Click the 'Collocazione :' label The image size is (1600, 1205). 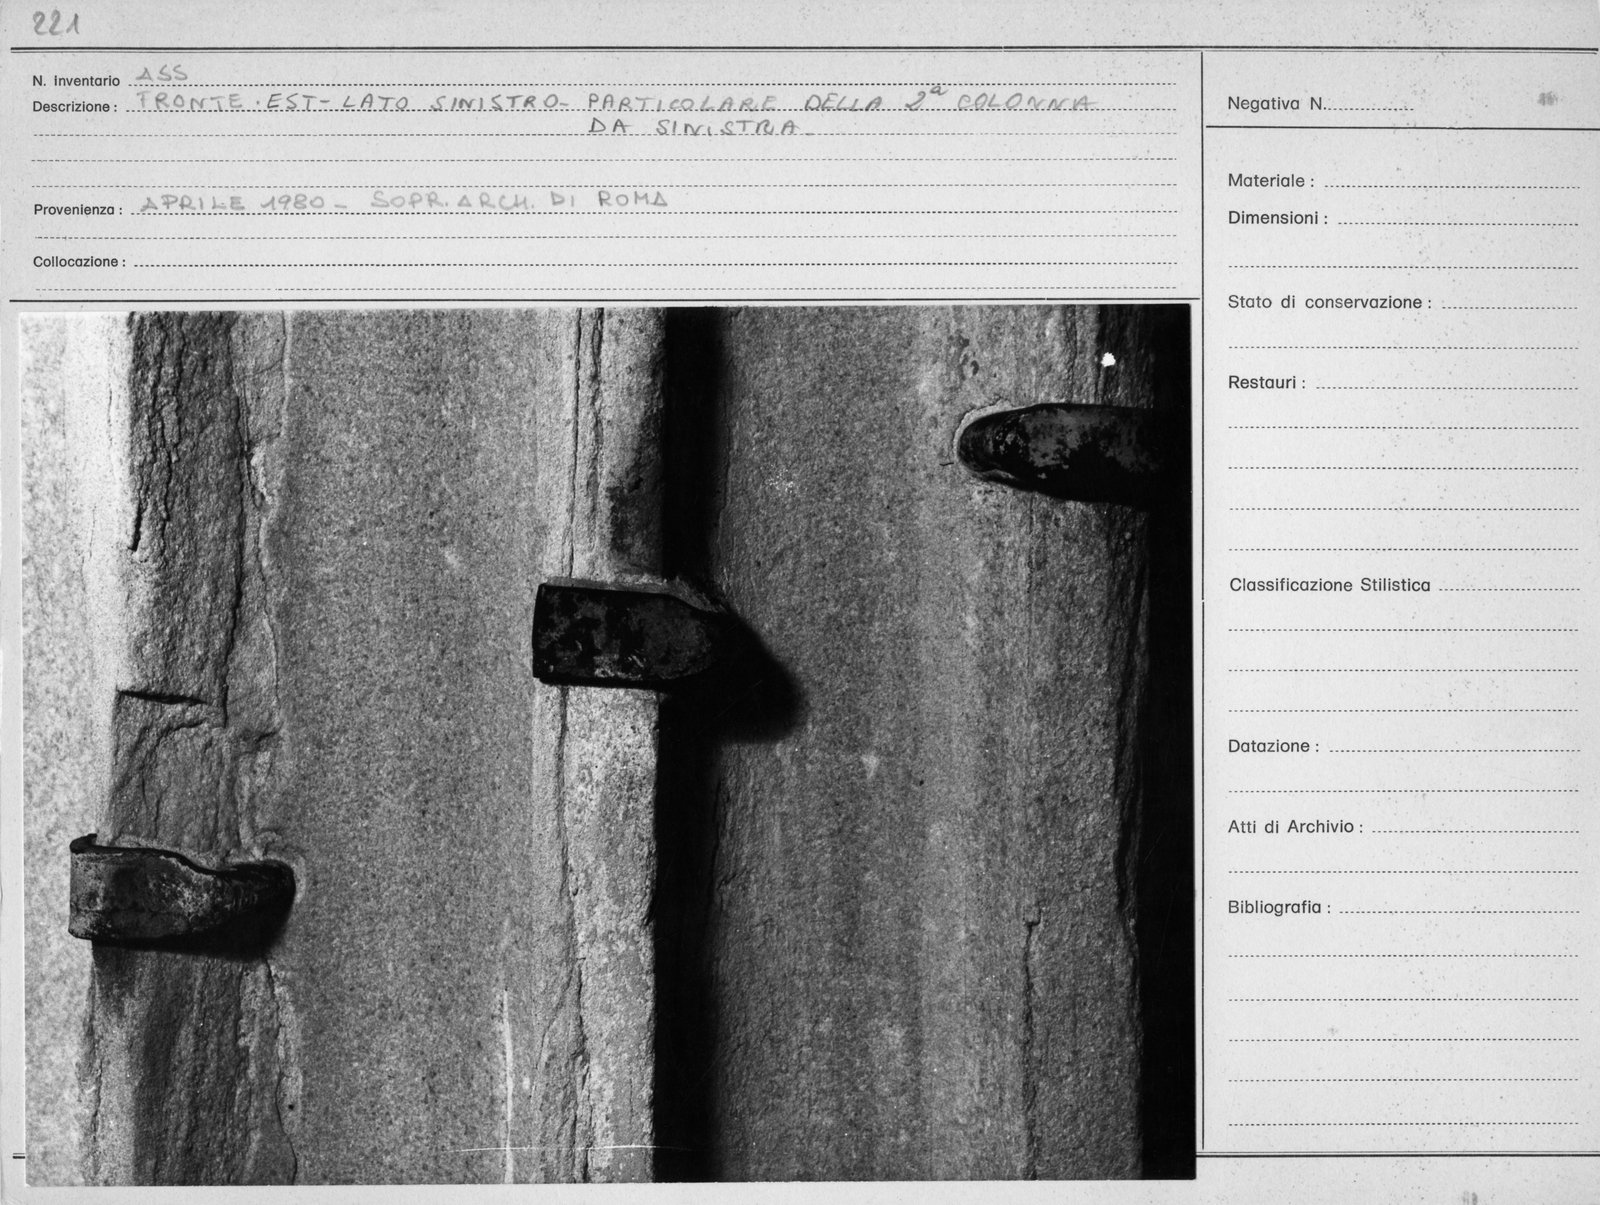click(80, 262)
